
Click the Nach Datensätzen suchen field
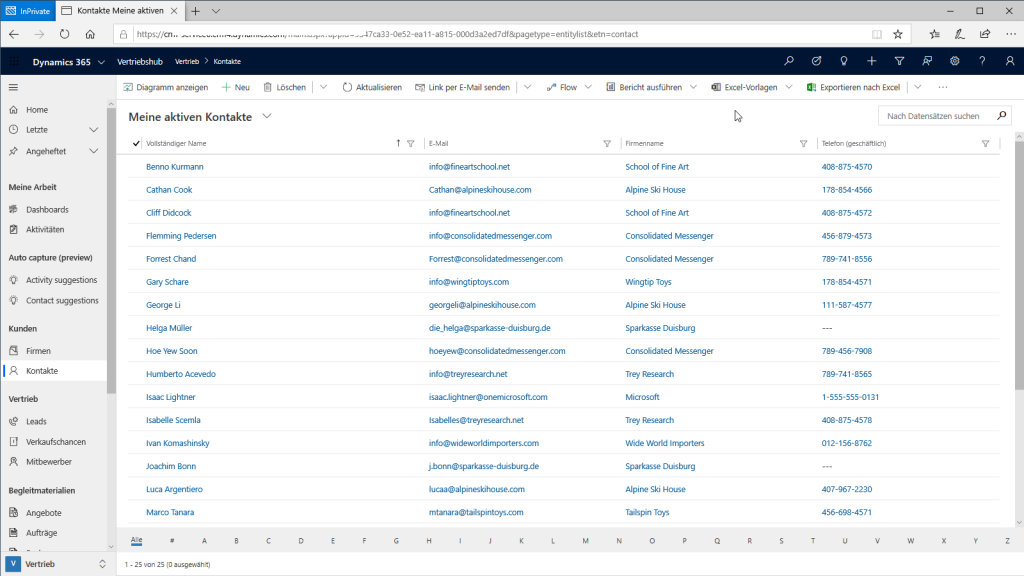(x=934, y=116)
